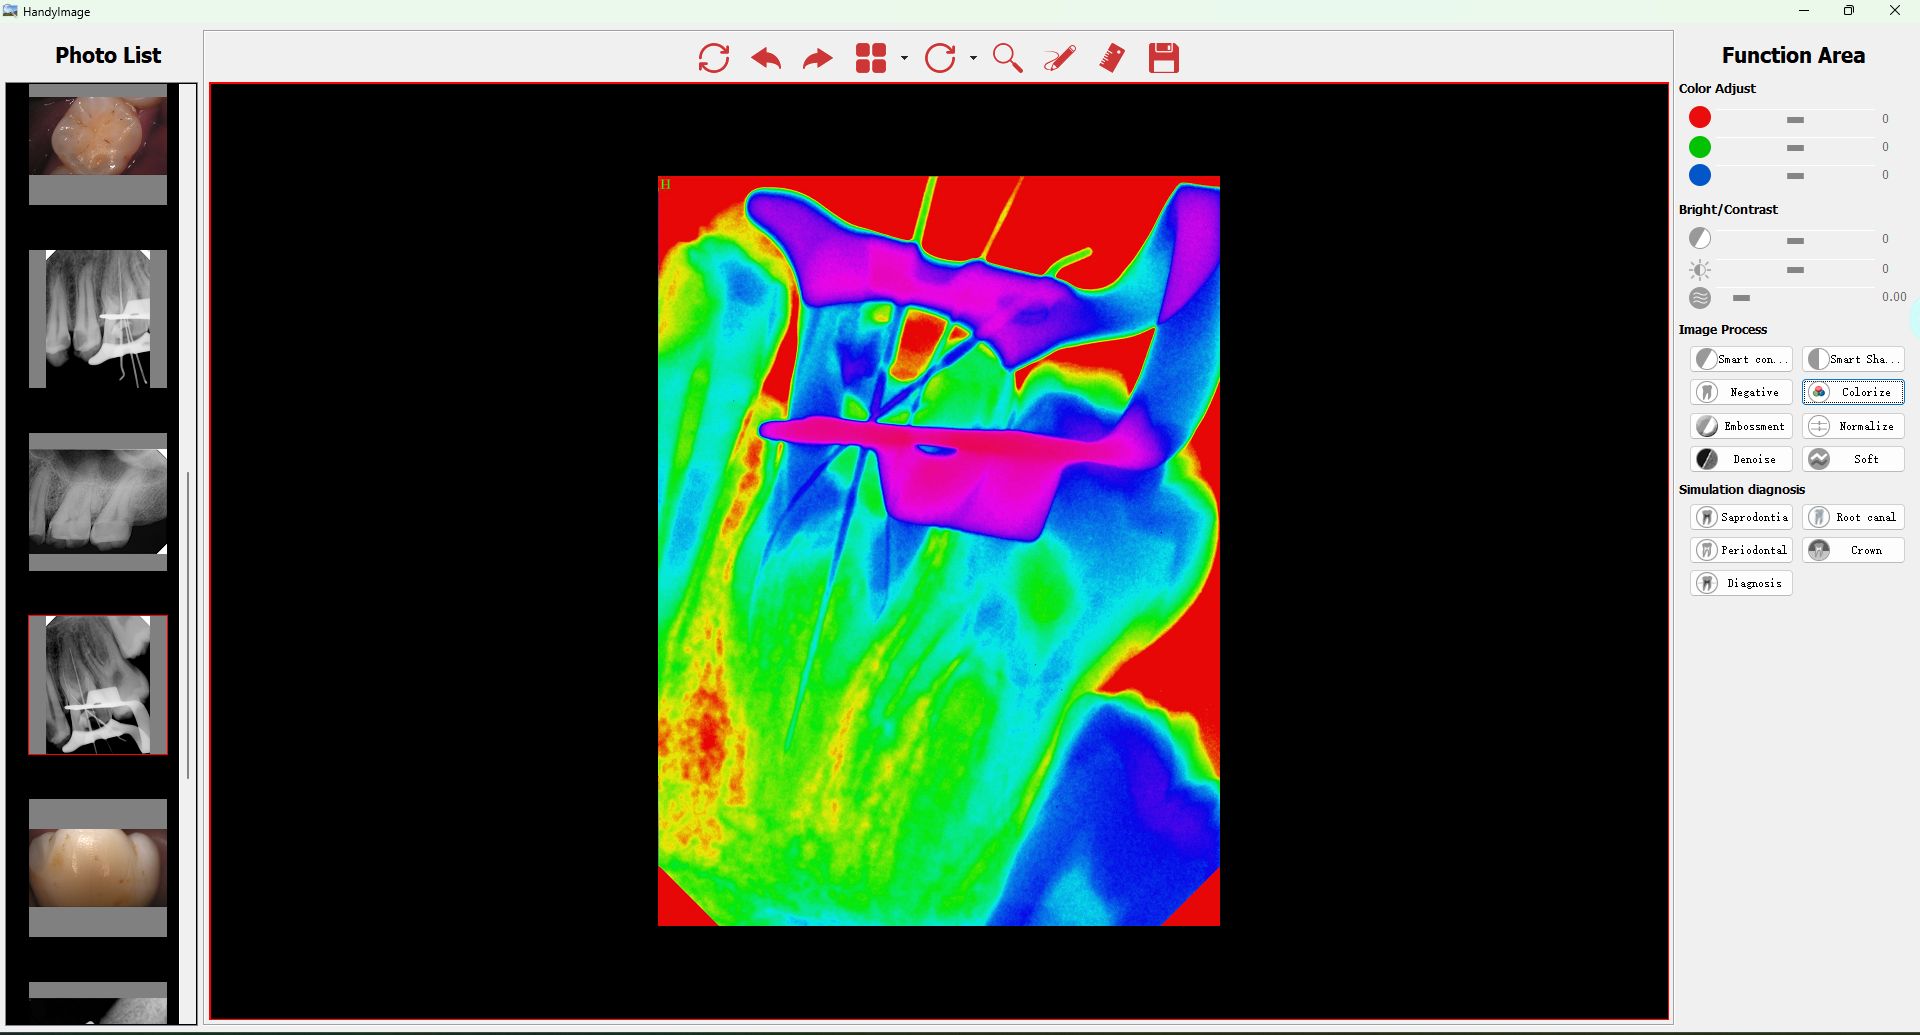Screen dimensions: 1920x1035
Task: Undo with the left arrow icon
Action: point(766,58)
